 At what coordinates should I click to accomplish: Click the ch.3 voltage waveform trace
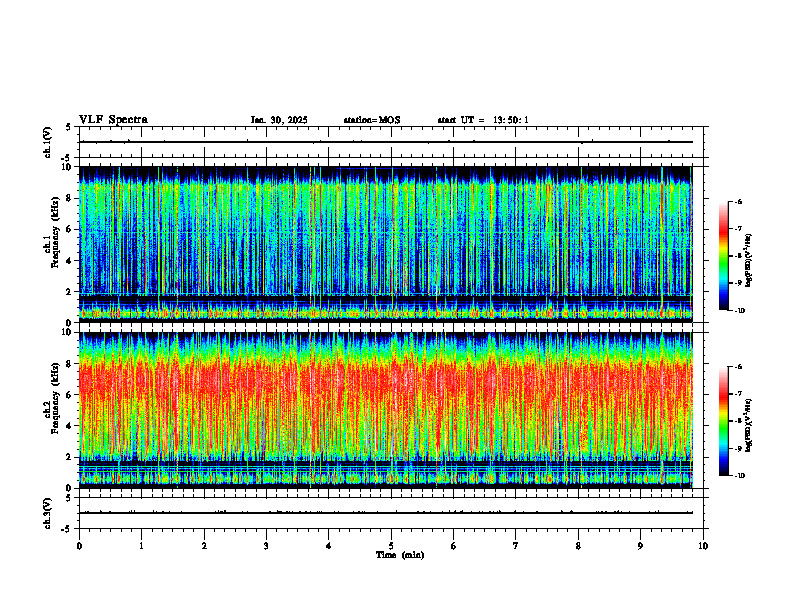pos(386,513)
